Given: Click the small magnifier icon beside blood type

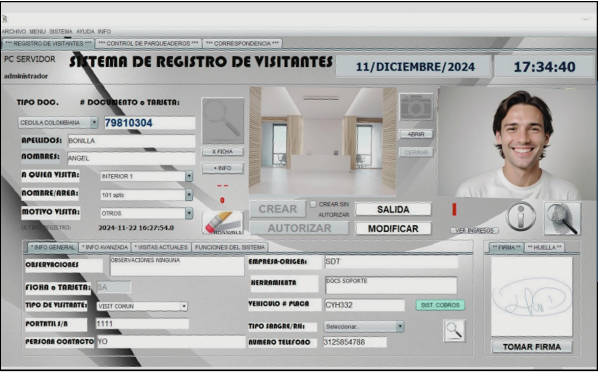Looking at the screenshot, I should tap(454, 330).
